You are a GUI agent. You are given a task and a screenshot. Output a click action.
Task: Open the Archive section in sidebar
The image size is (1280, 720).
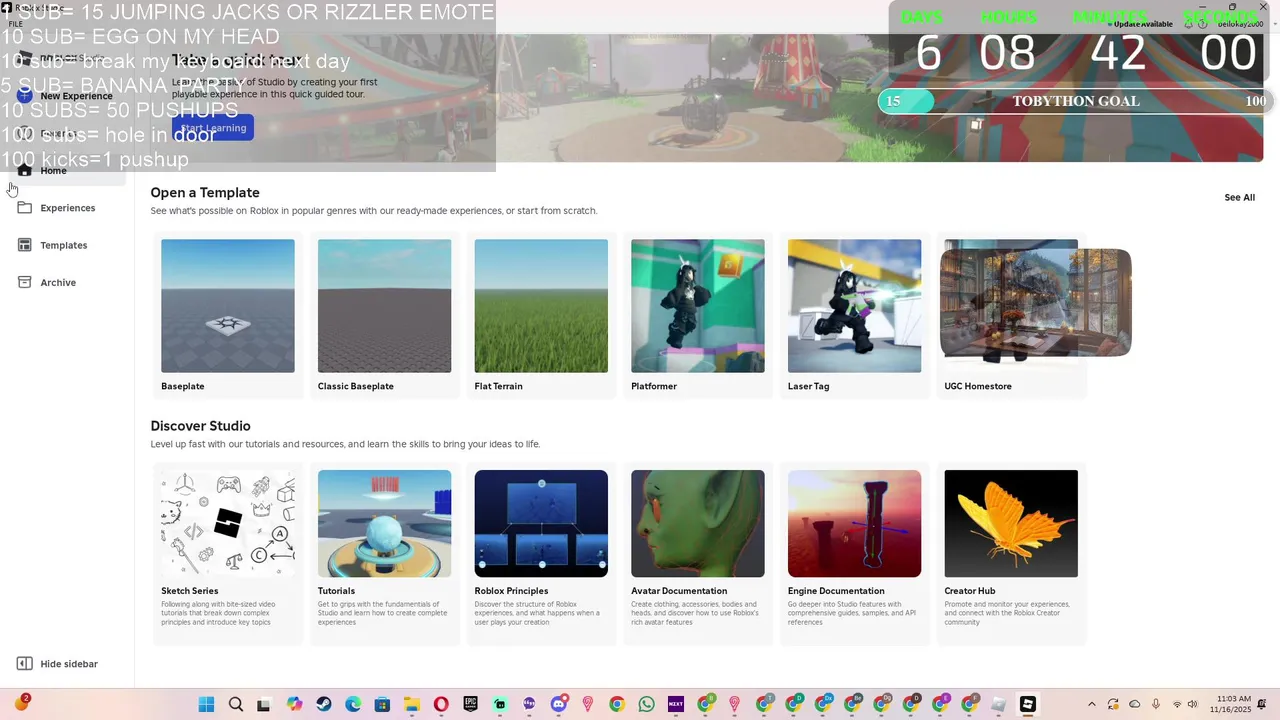pyautogui.click(x=66, y=282)
